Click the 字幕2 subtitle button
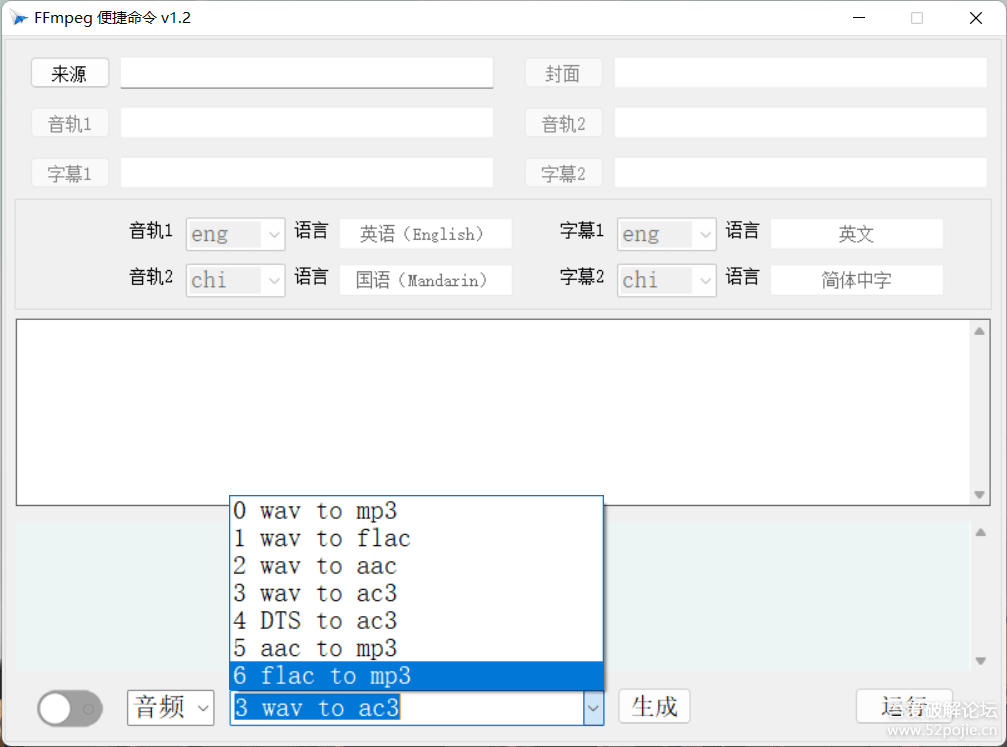This screenshot has height=747, width=1007. pyautogui.click(x=563, y=172)
